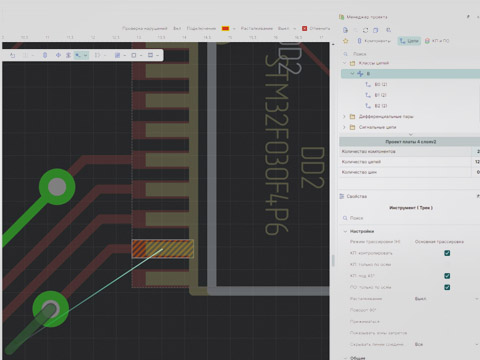The width and height of the screenshot is (480, 360).
Task: Toggle the ПО только по осям checkbox
Action: (x=447, y=287)
